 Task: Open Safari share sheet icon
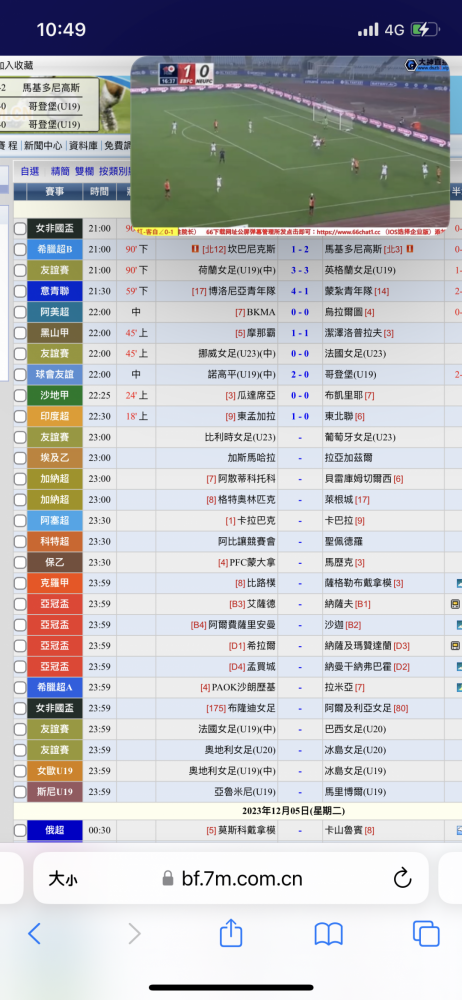click(x=231, y=932)
